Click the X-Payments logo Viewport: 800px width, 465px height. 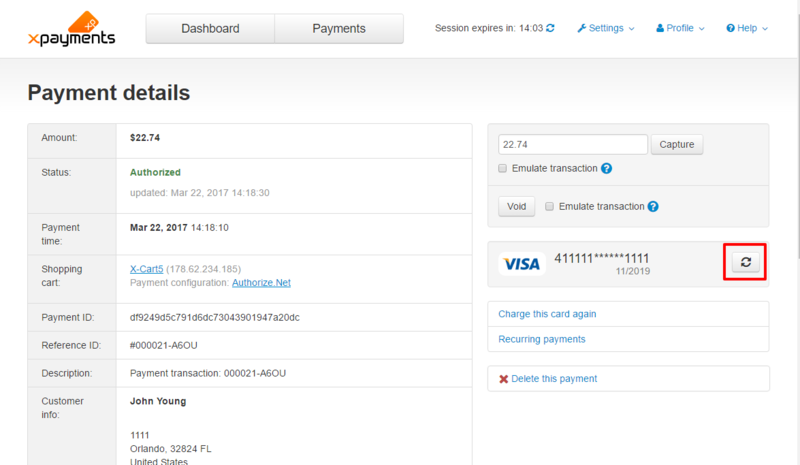pyautogui.click(x=71, y=29)
